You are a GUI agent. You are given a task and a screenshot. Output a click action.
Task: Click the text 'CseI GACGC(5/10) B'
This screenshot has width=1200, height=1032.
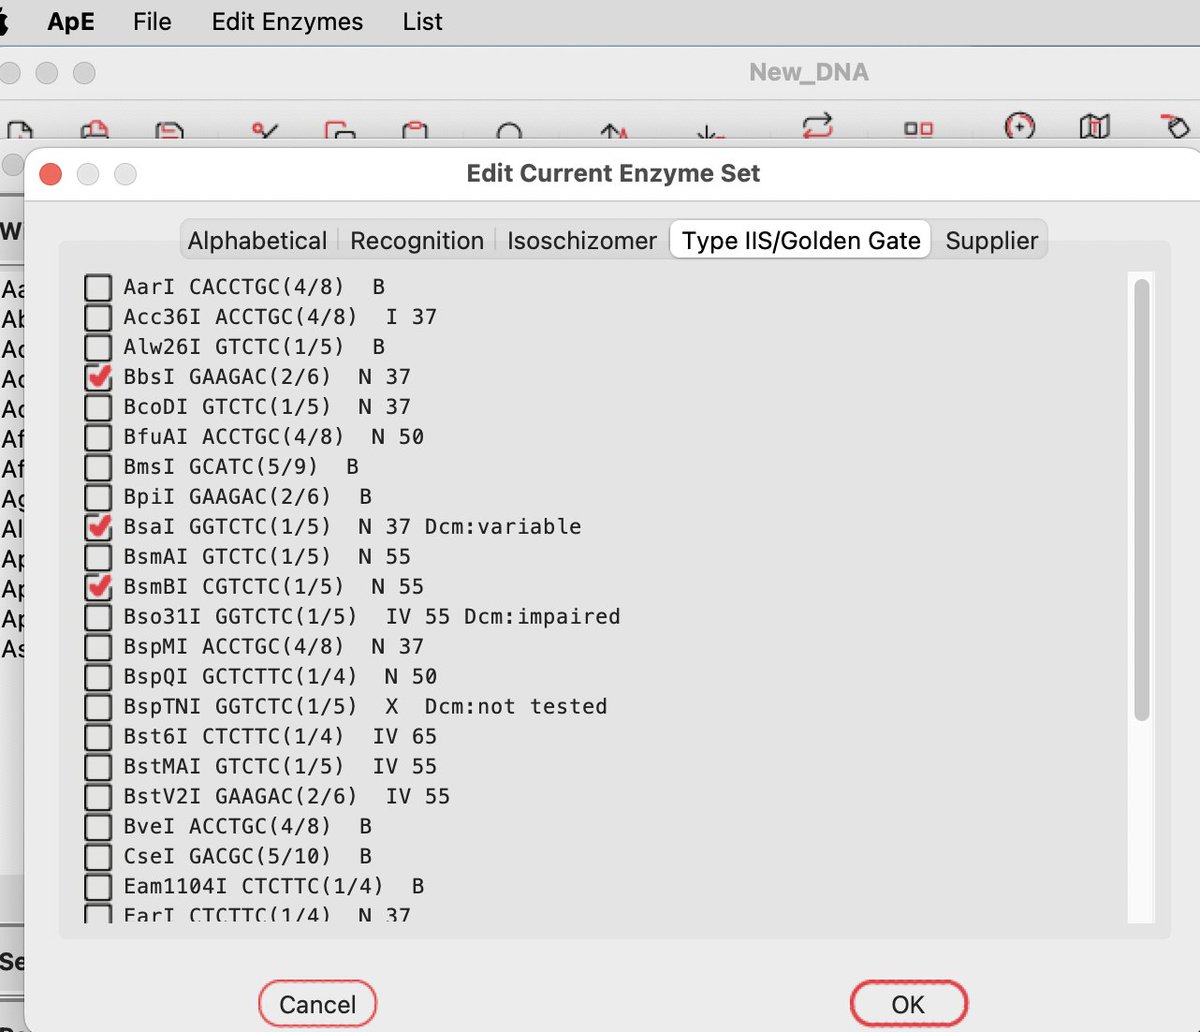coord(247,858)
